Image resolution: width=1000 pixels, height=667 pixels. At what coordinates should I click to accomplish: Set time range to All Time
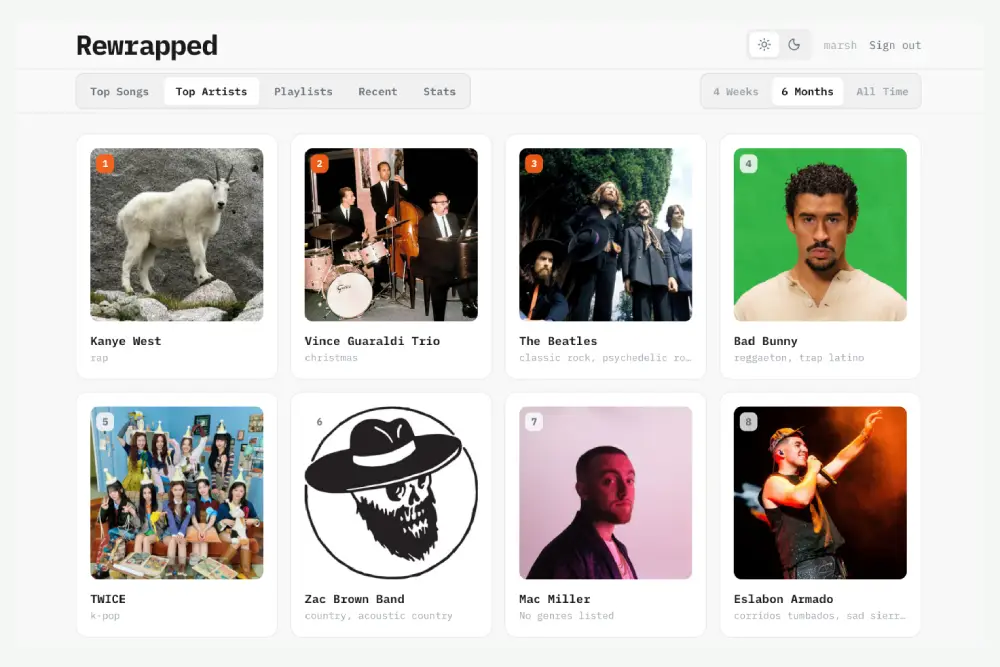[882, 92]
